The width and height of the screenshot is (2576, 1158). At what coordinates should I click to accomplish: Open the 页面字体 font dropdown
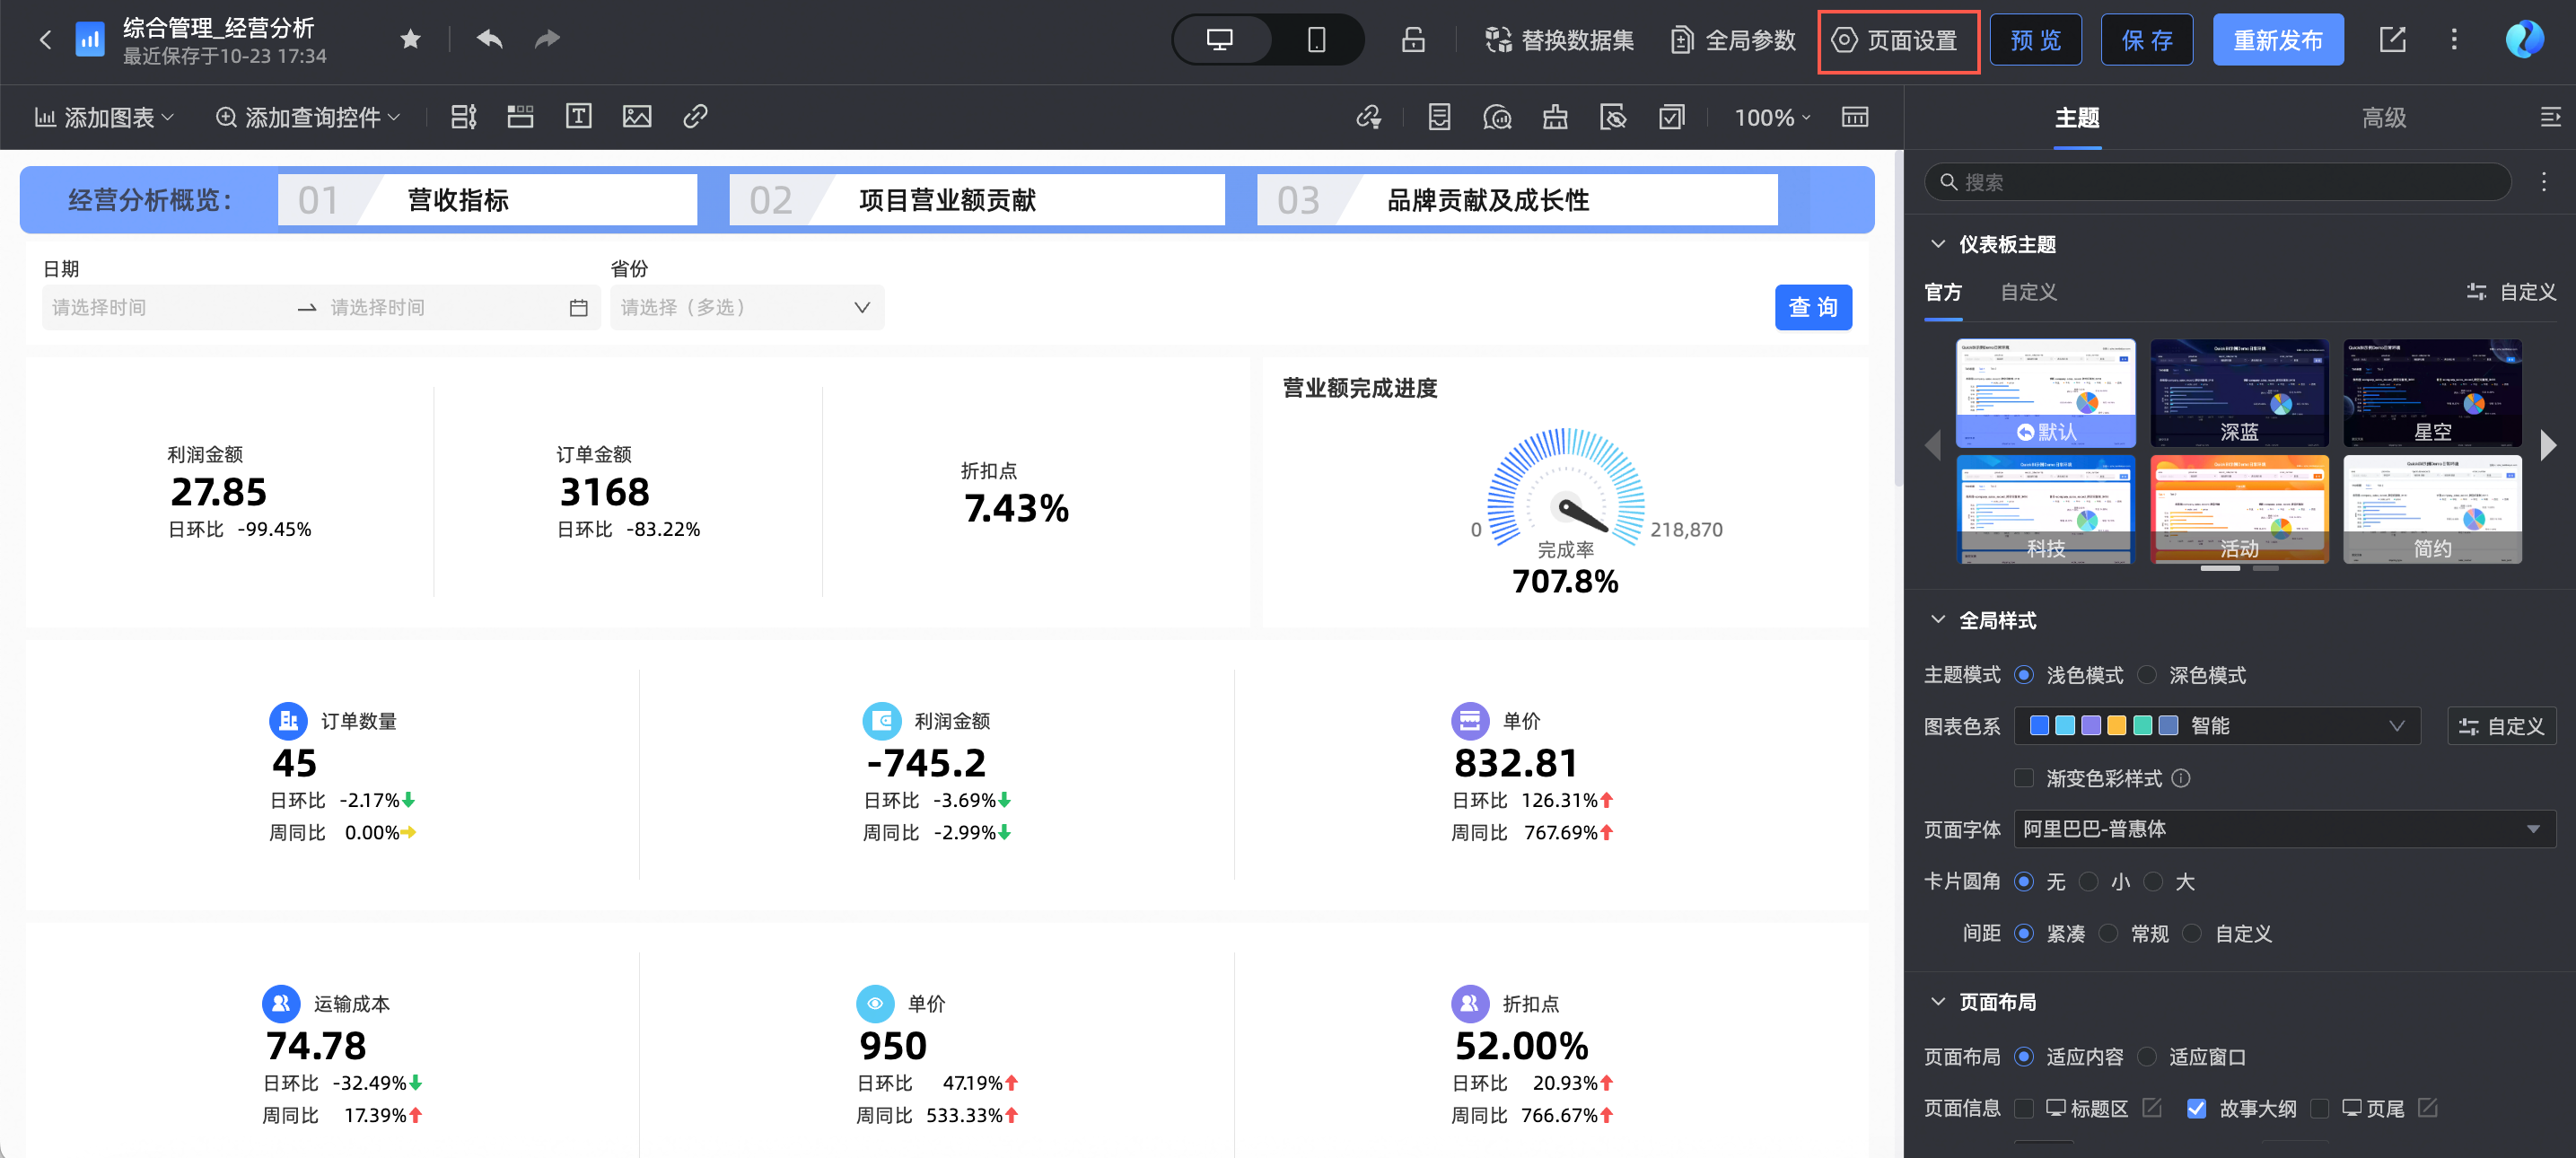click(x=2284, y=830)
